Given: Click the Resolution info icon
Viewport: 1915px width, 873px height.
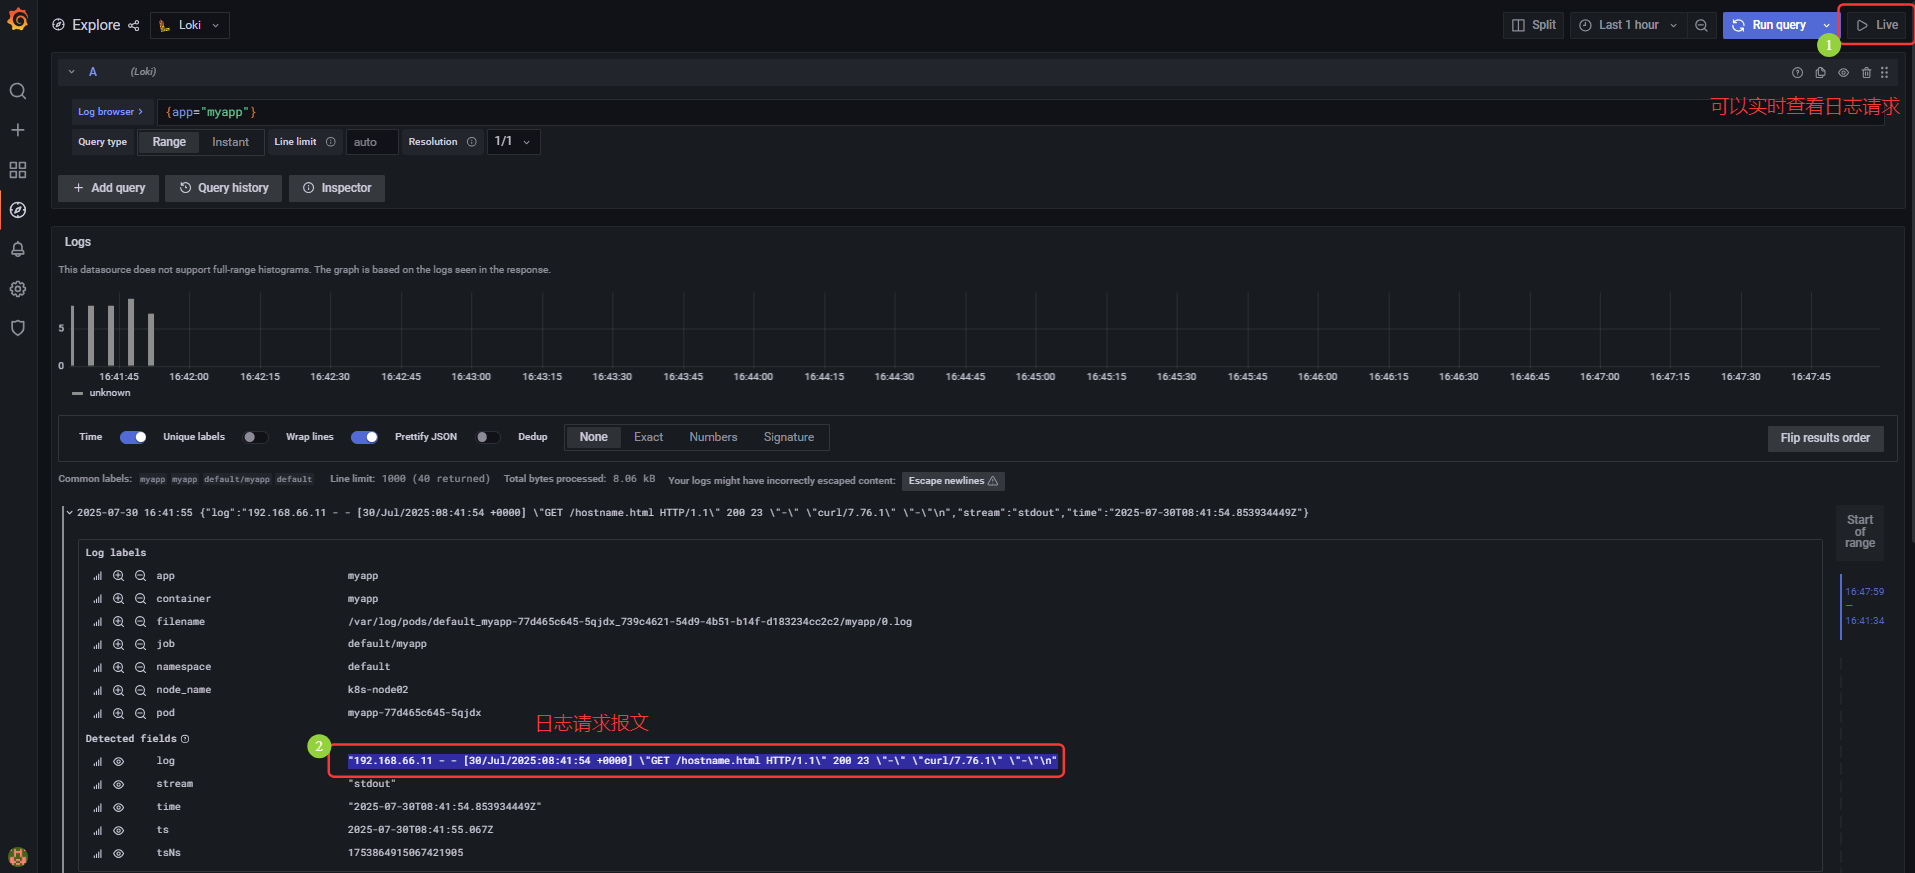Looking at the screenshot, I should click(x=472, y=142).
